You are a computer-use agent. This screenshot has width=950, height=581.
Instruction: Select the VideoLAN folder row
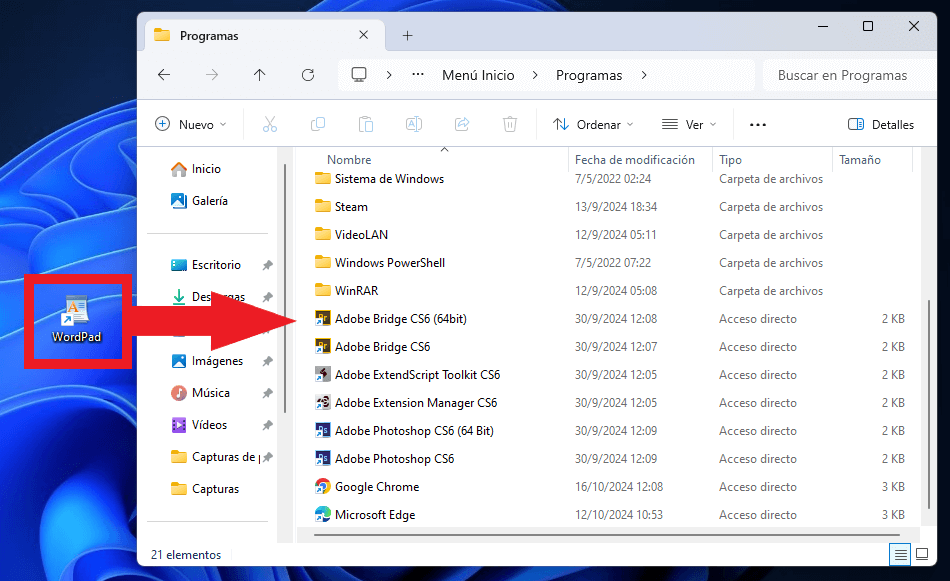608,234
